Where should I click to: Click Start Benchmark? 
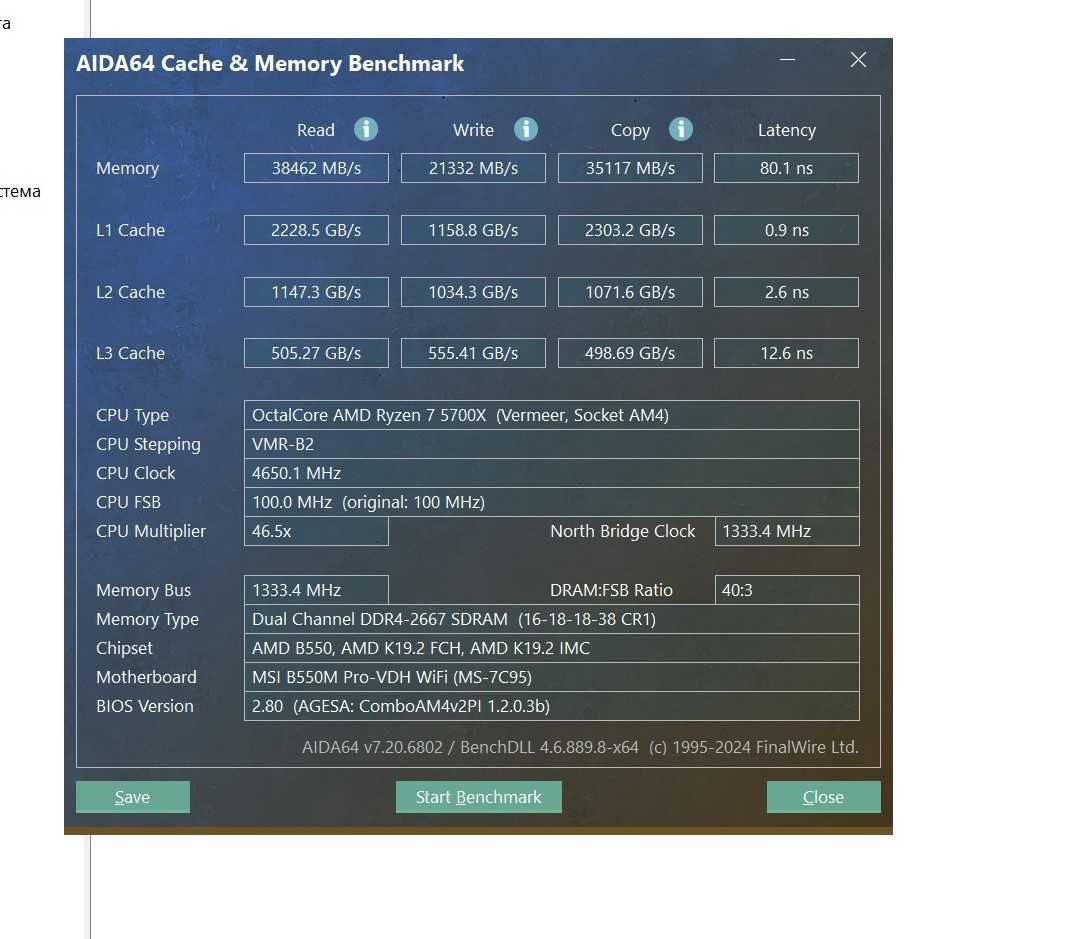click(x=478, y=797)
